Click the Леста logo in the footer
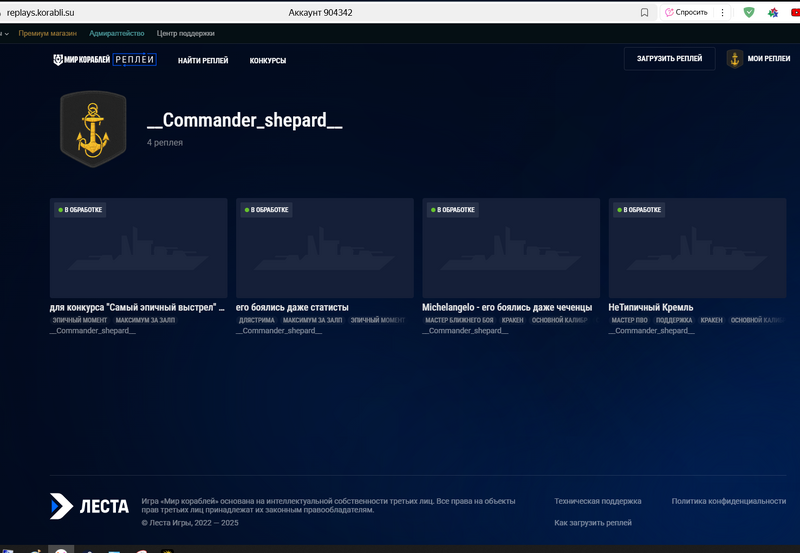 point(89,506)
